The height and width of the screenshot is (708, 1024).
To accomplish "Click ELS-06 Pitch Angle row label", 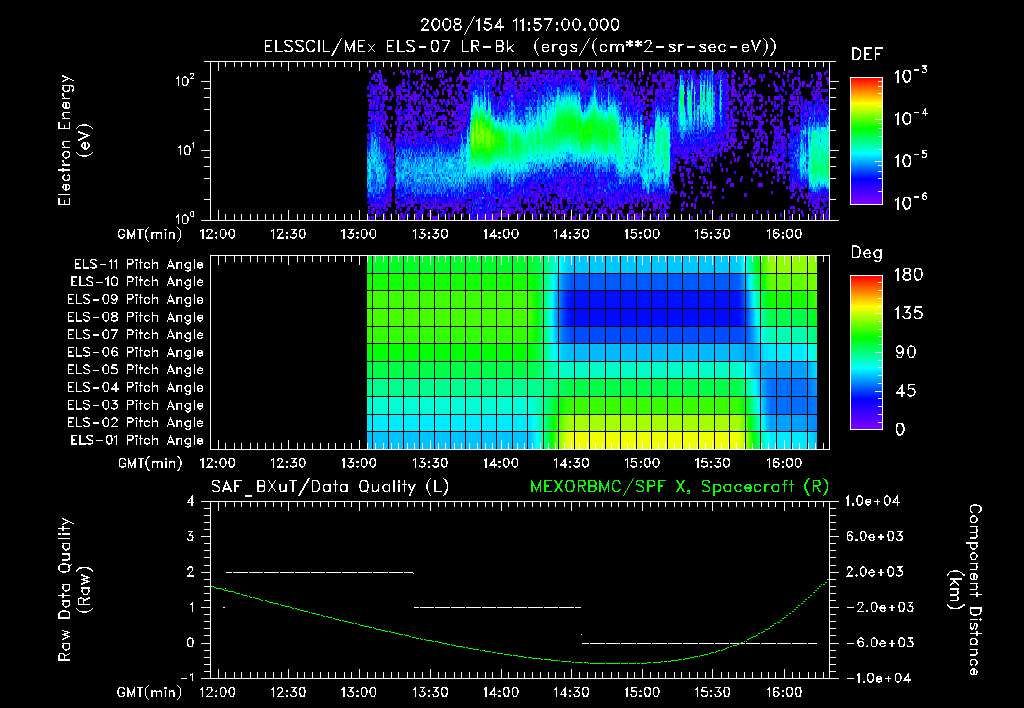I will [x=135, y=353].
